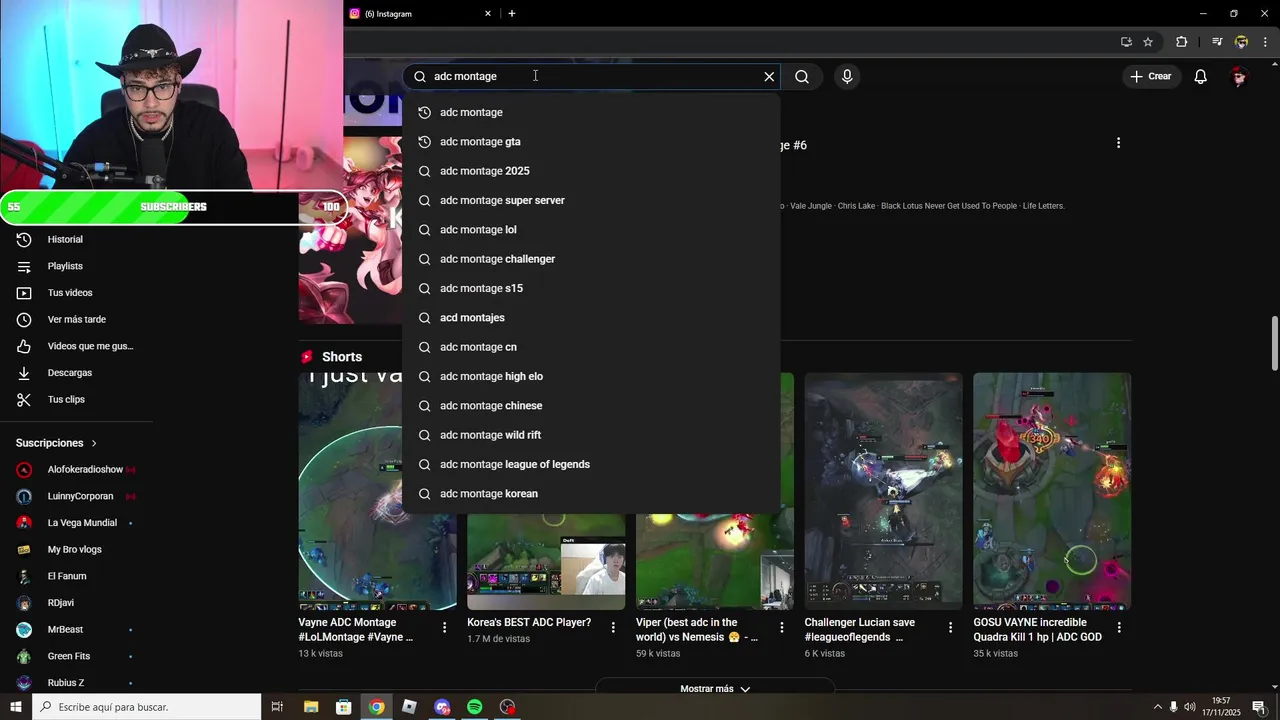1280x720 pixels.
Task: Expand Suscripciones with the chevron
Action: 94,443
